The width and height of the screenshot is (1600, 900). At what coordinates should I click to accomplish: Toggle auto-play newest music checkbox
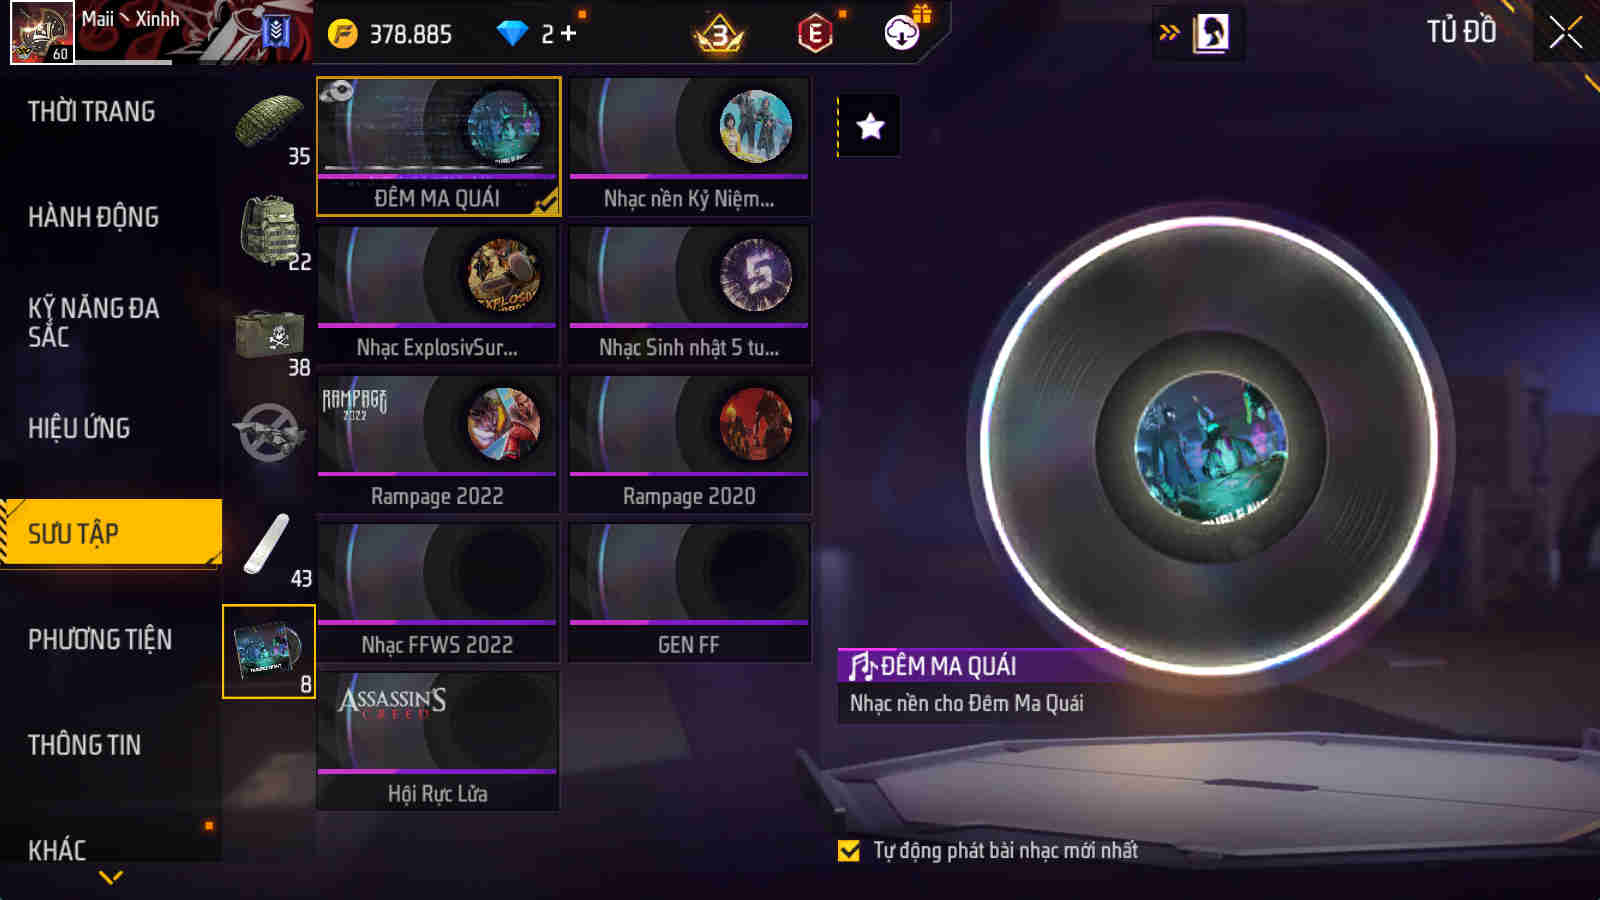point(849,851)
